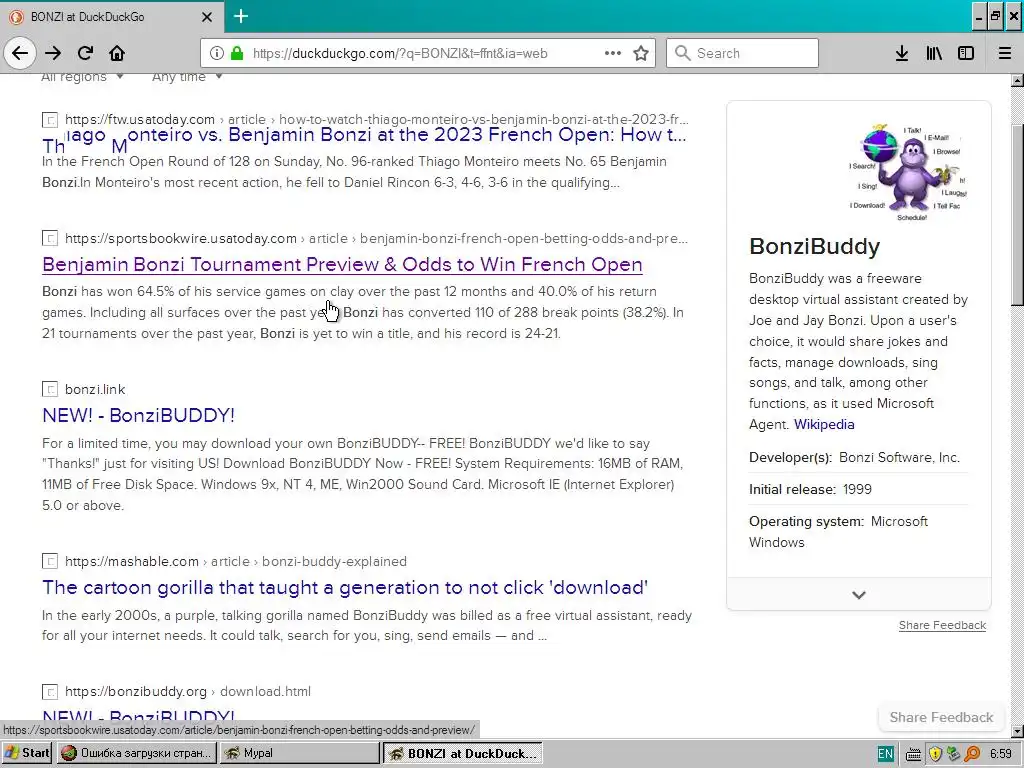The width and height of the screenshot is (1024, 768).
Task: Open page actions three-dot menu
Action: pyautogui.click(x=613, y=53)
